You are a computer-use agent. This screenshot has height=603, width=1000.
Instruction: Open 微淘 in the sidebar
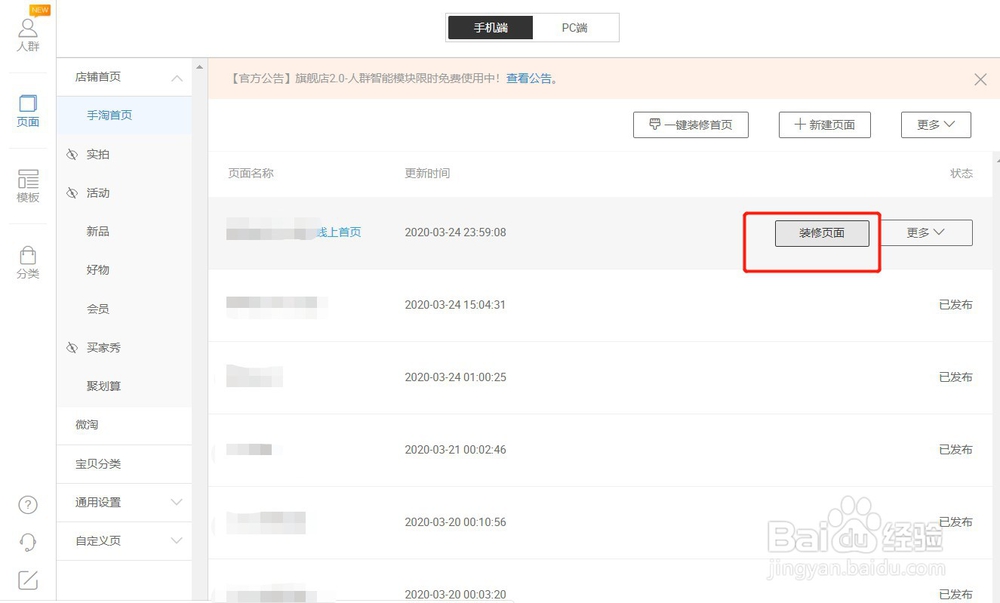87,425
